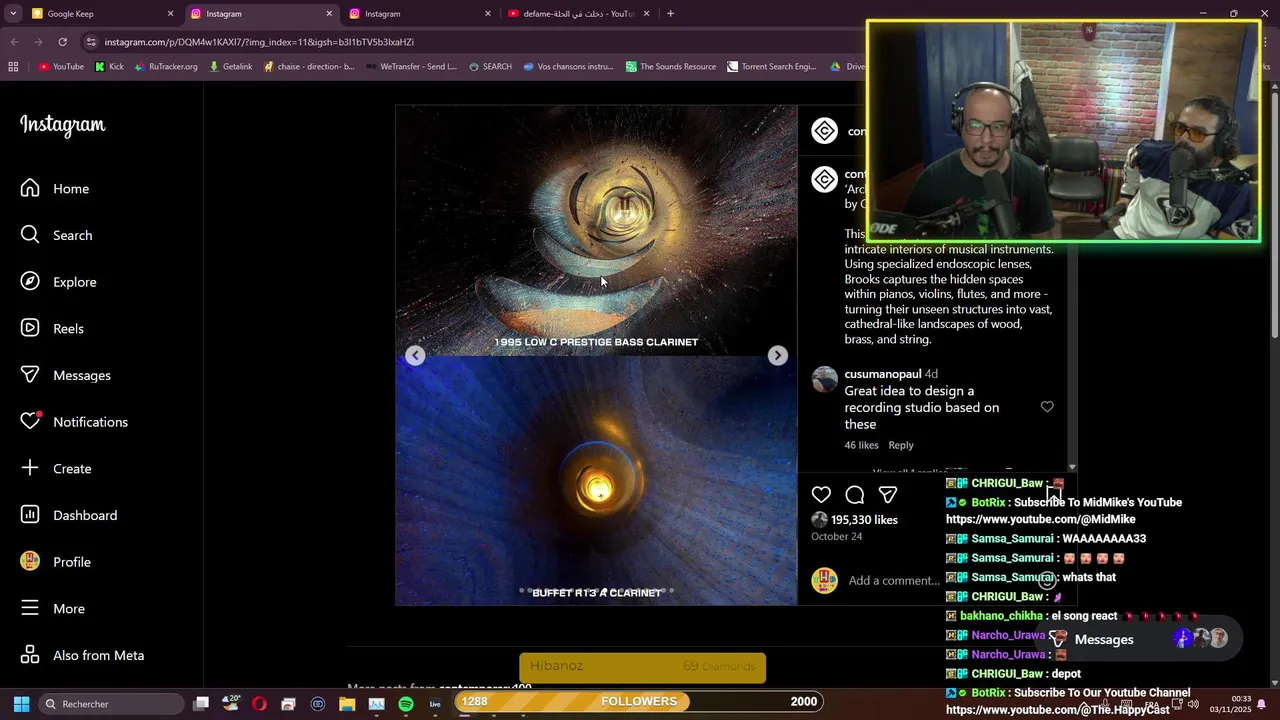Open Opera browser from taskbar

[259, 704]
